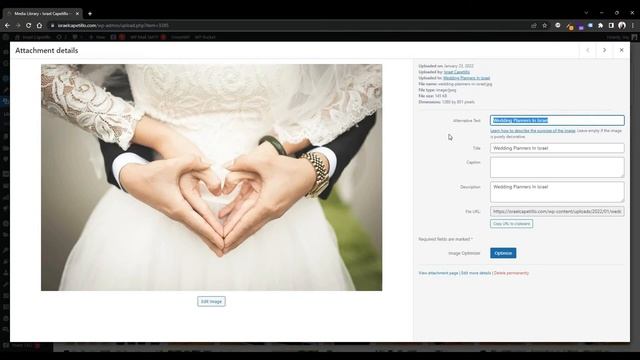Viewport: 640px width, 360px height.
Task: Click the white circular extension icon
Action: click(558, 25)
